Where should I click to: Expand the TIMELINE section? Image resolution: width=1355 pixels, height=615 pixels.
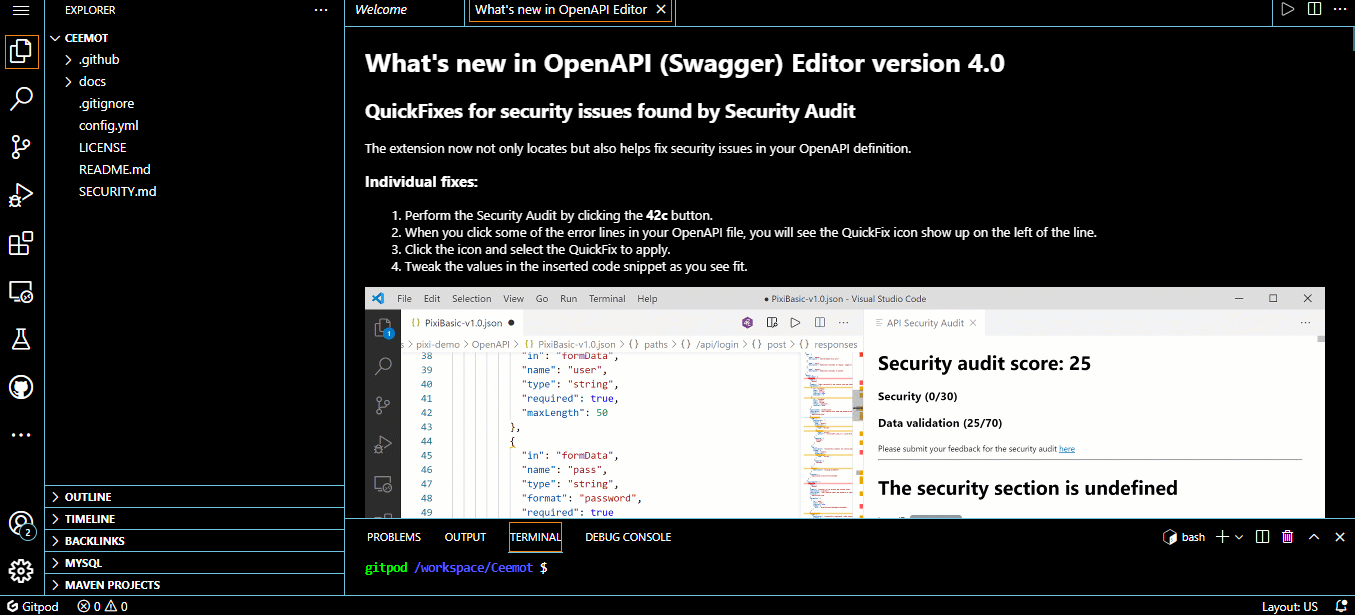pos(195,519)
